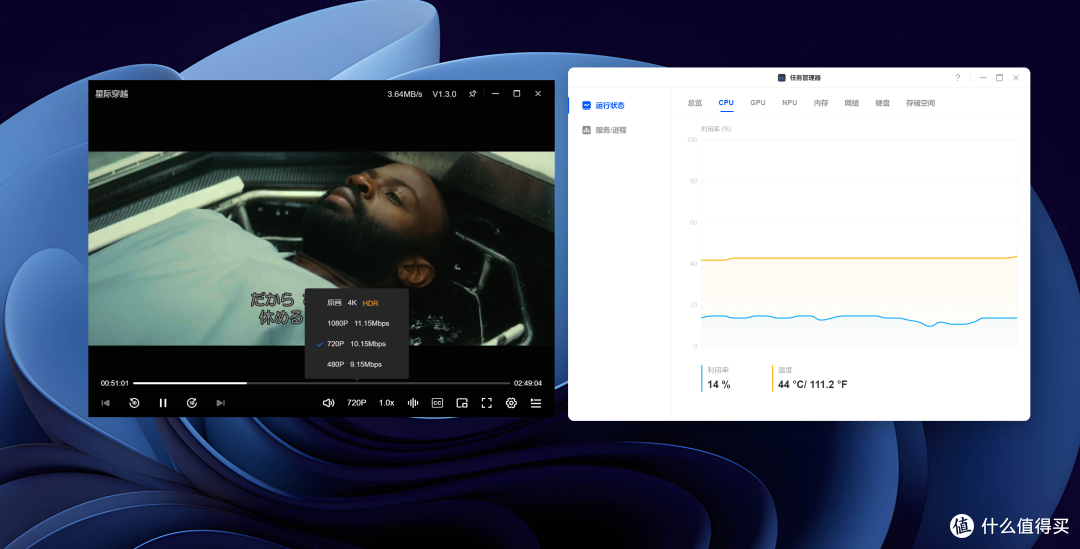1080x549 pixels.
Task: Mute the player volume speaker icon
Action: pos(329,403)
